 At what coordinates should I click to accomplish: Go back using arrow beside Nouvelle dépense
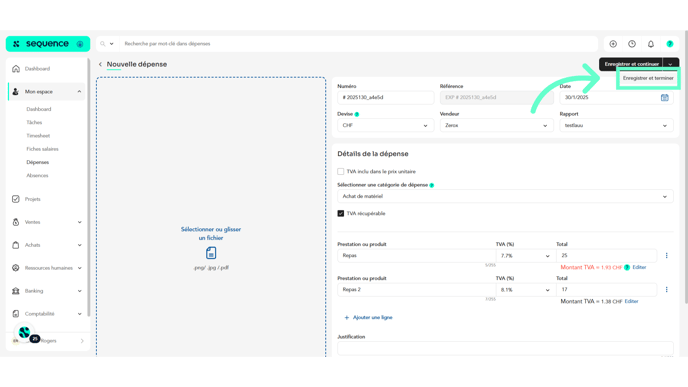point(100,64)
